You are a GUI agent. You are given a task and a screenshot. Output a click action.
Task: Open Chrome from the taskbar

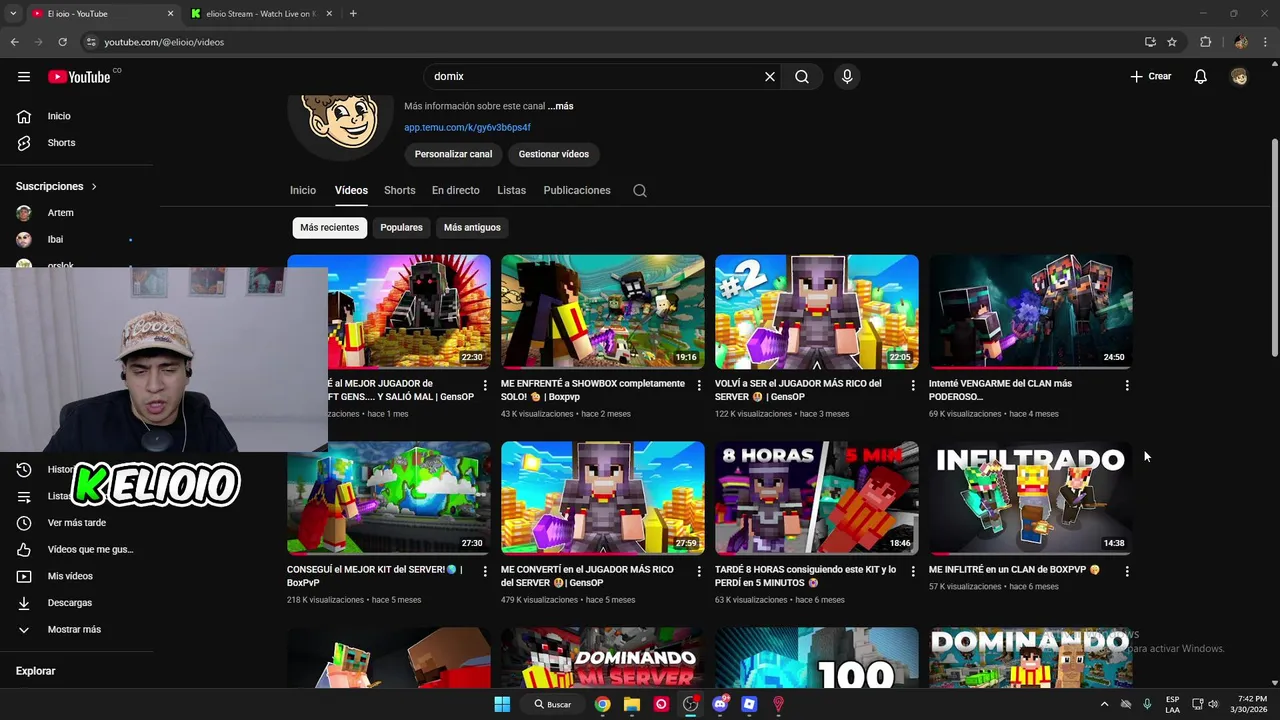coord(602,704)
